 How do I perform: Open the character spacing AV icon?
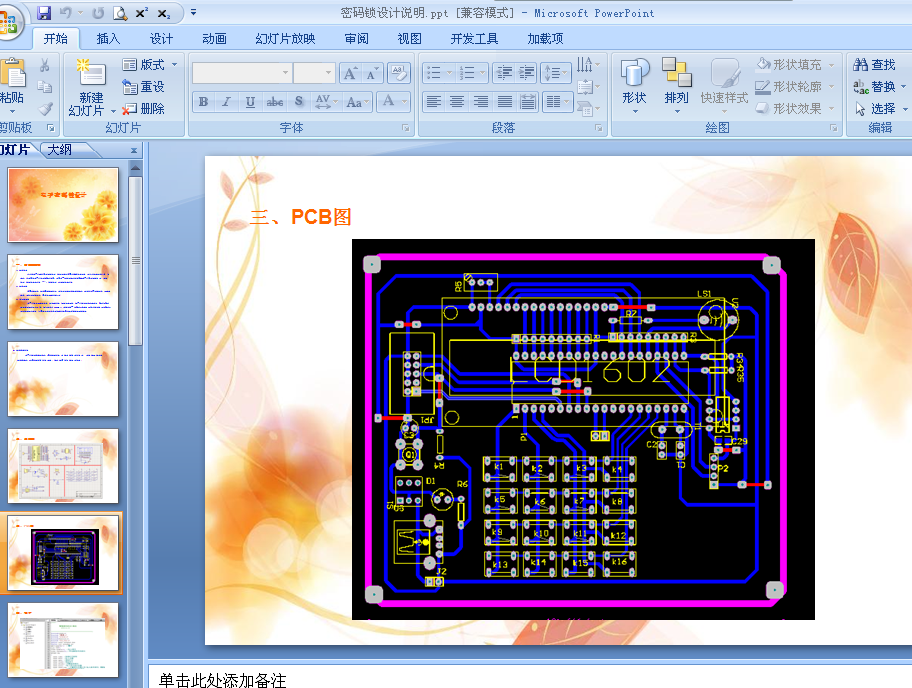pyautogui.click(x=326, y=102)
